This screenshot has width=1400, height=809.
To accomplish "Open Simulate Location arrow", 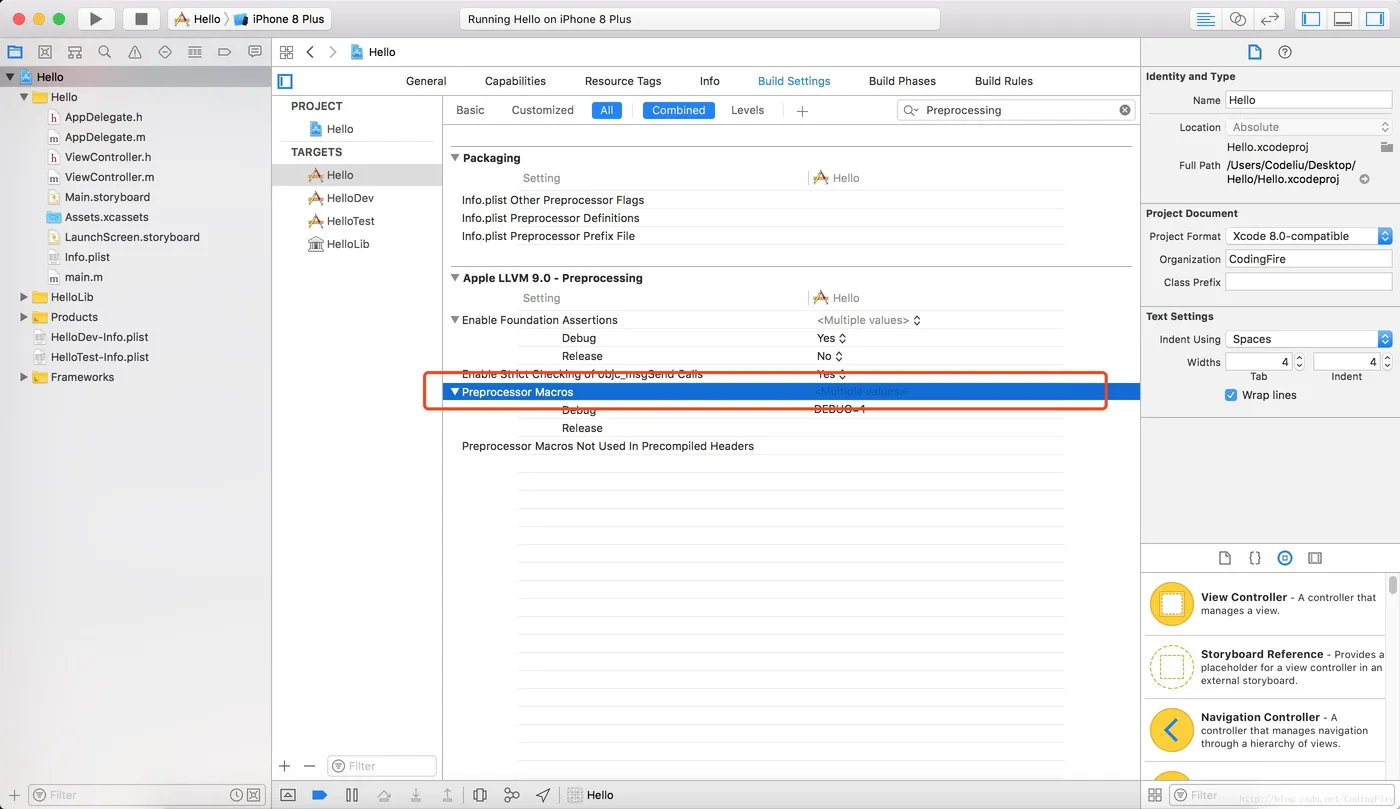I will 543,795.
